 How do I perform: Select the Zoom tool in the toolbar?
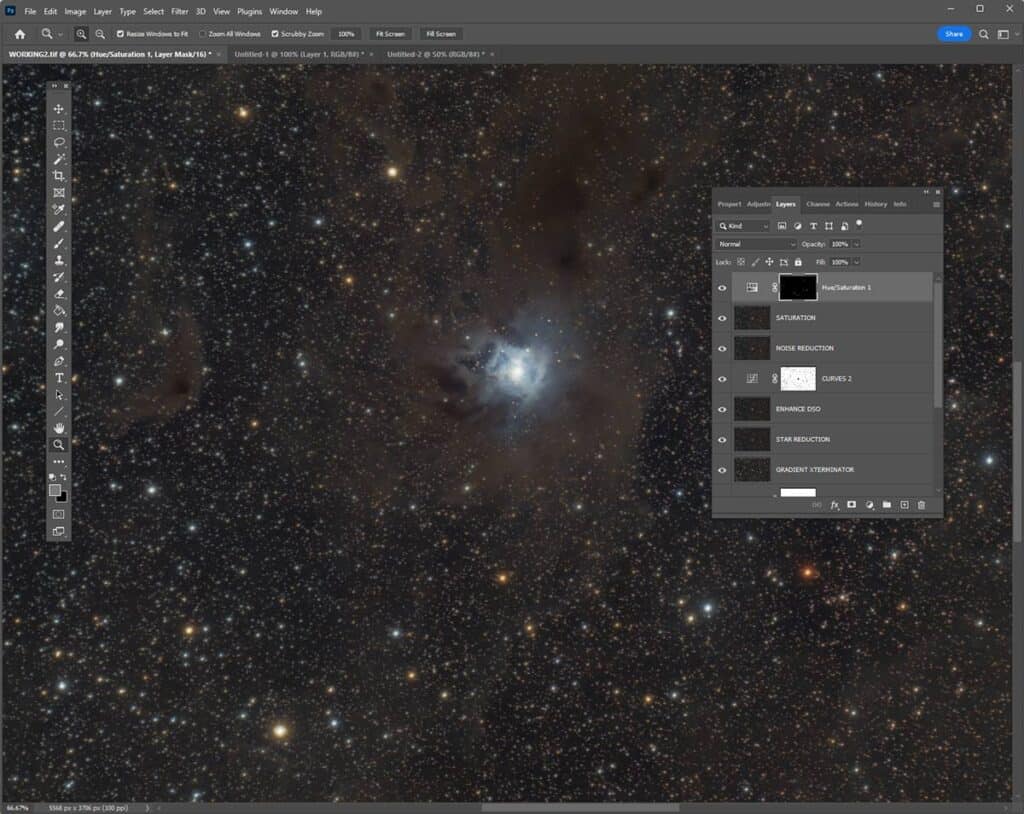click(x=60, y=445)
